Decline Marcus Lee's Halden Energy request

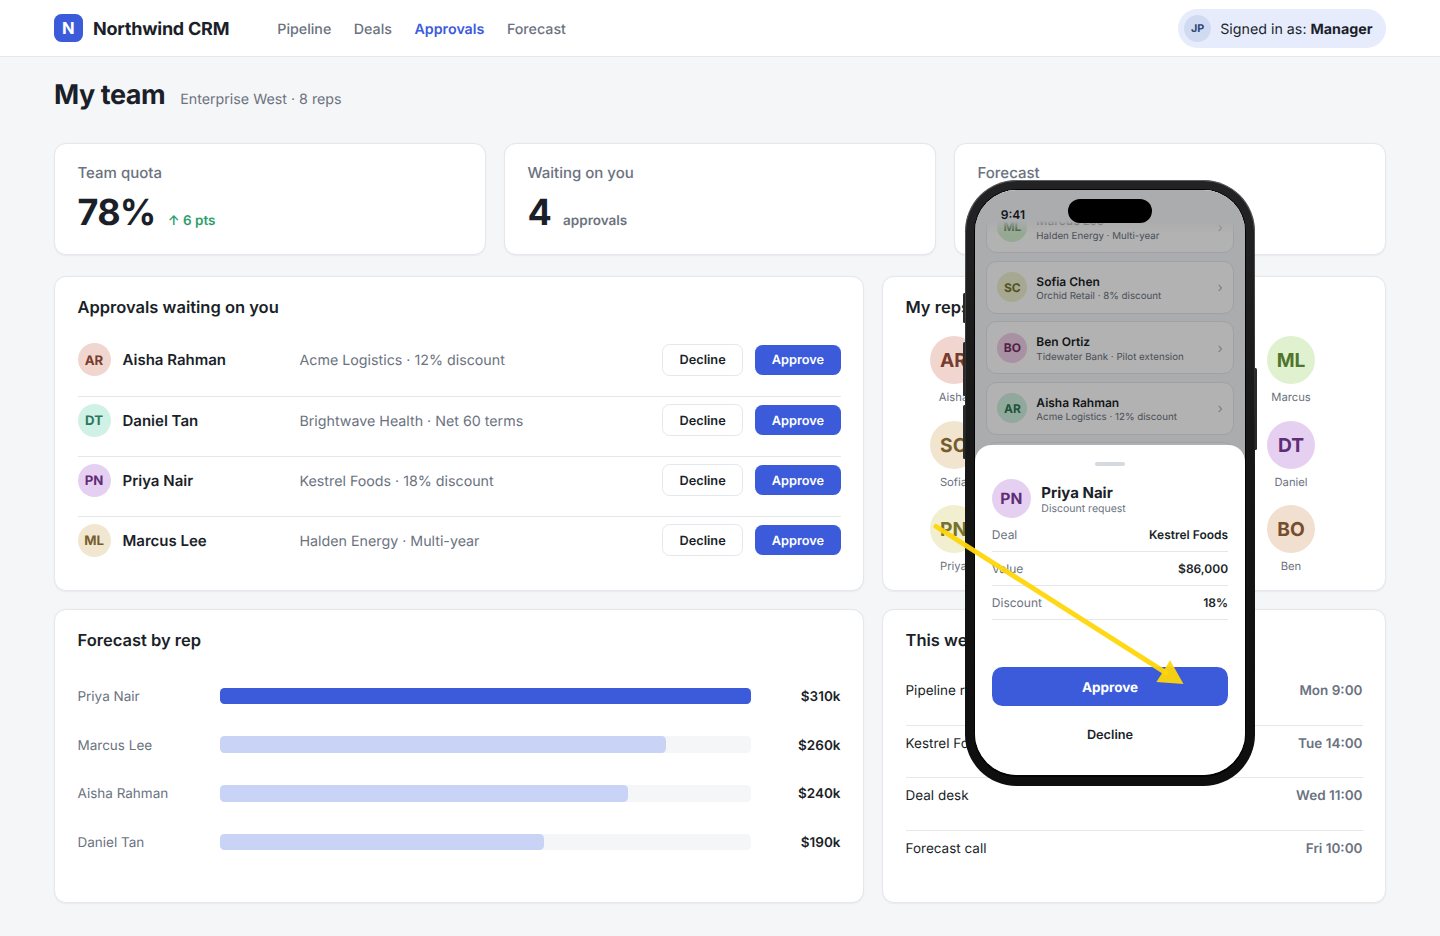702,541
